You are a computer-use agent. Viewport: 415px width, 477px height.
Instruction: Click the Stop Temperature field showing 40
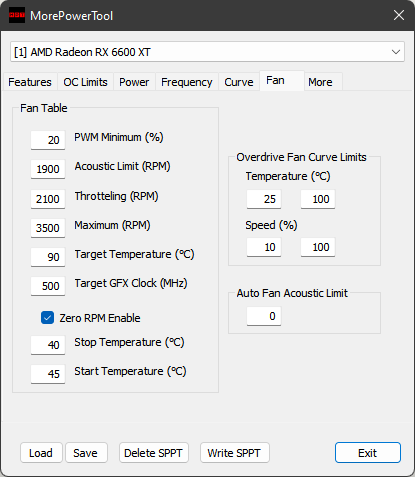pos(48,345)
